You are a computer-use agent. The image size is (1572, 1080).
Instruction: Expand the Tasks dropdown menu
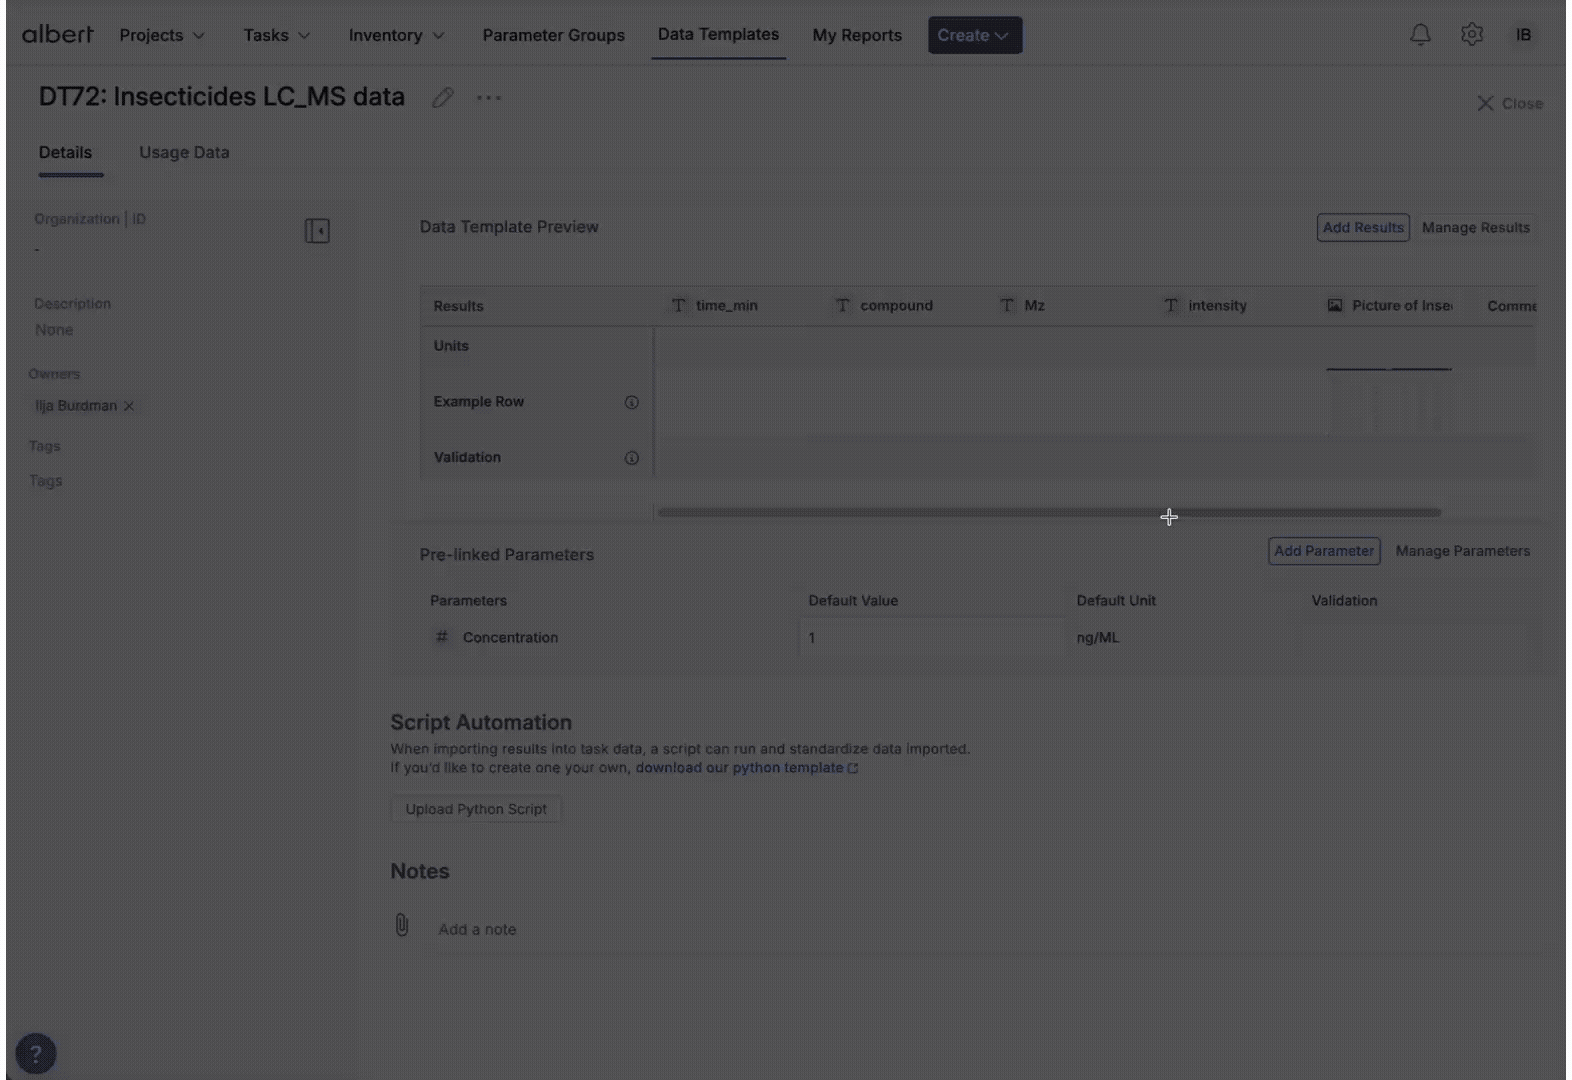pyautogui.click(x=276, y=35)
